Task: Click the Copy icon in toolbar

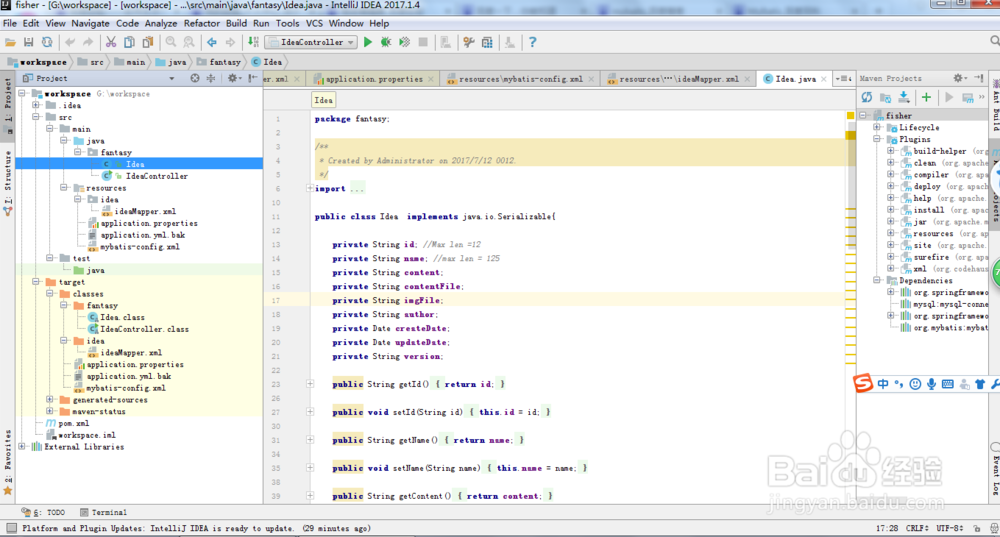Action: (129, 43)
